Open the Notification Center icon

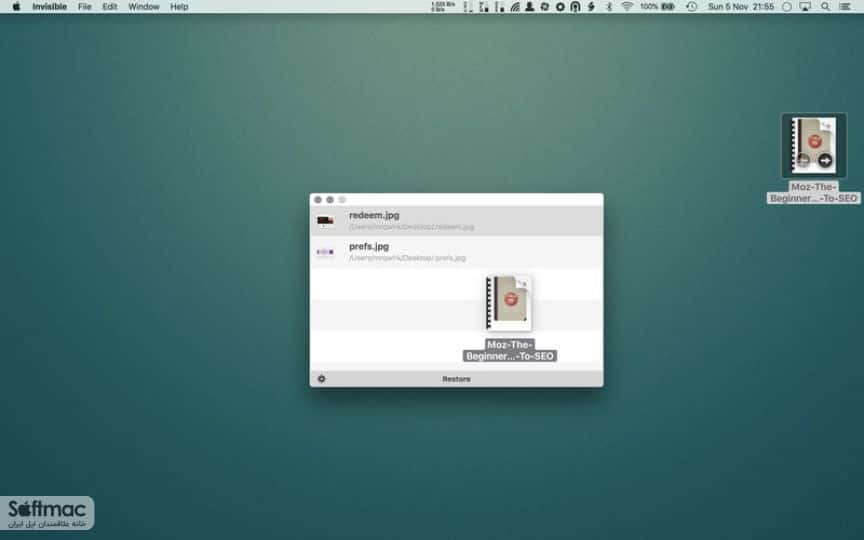[845, 7]
